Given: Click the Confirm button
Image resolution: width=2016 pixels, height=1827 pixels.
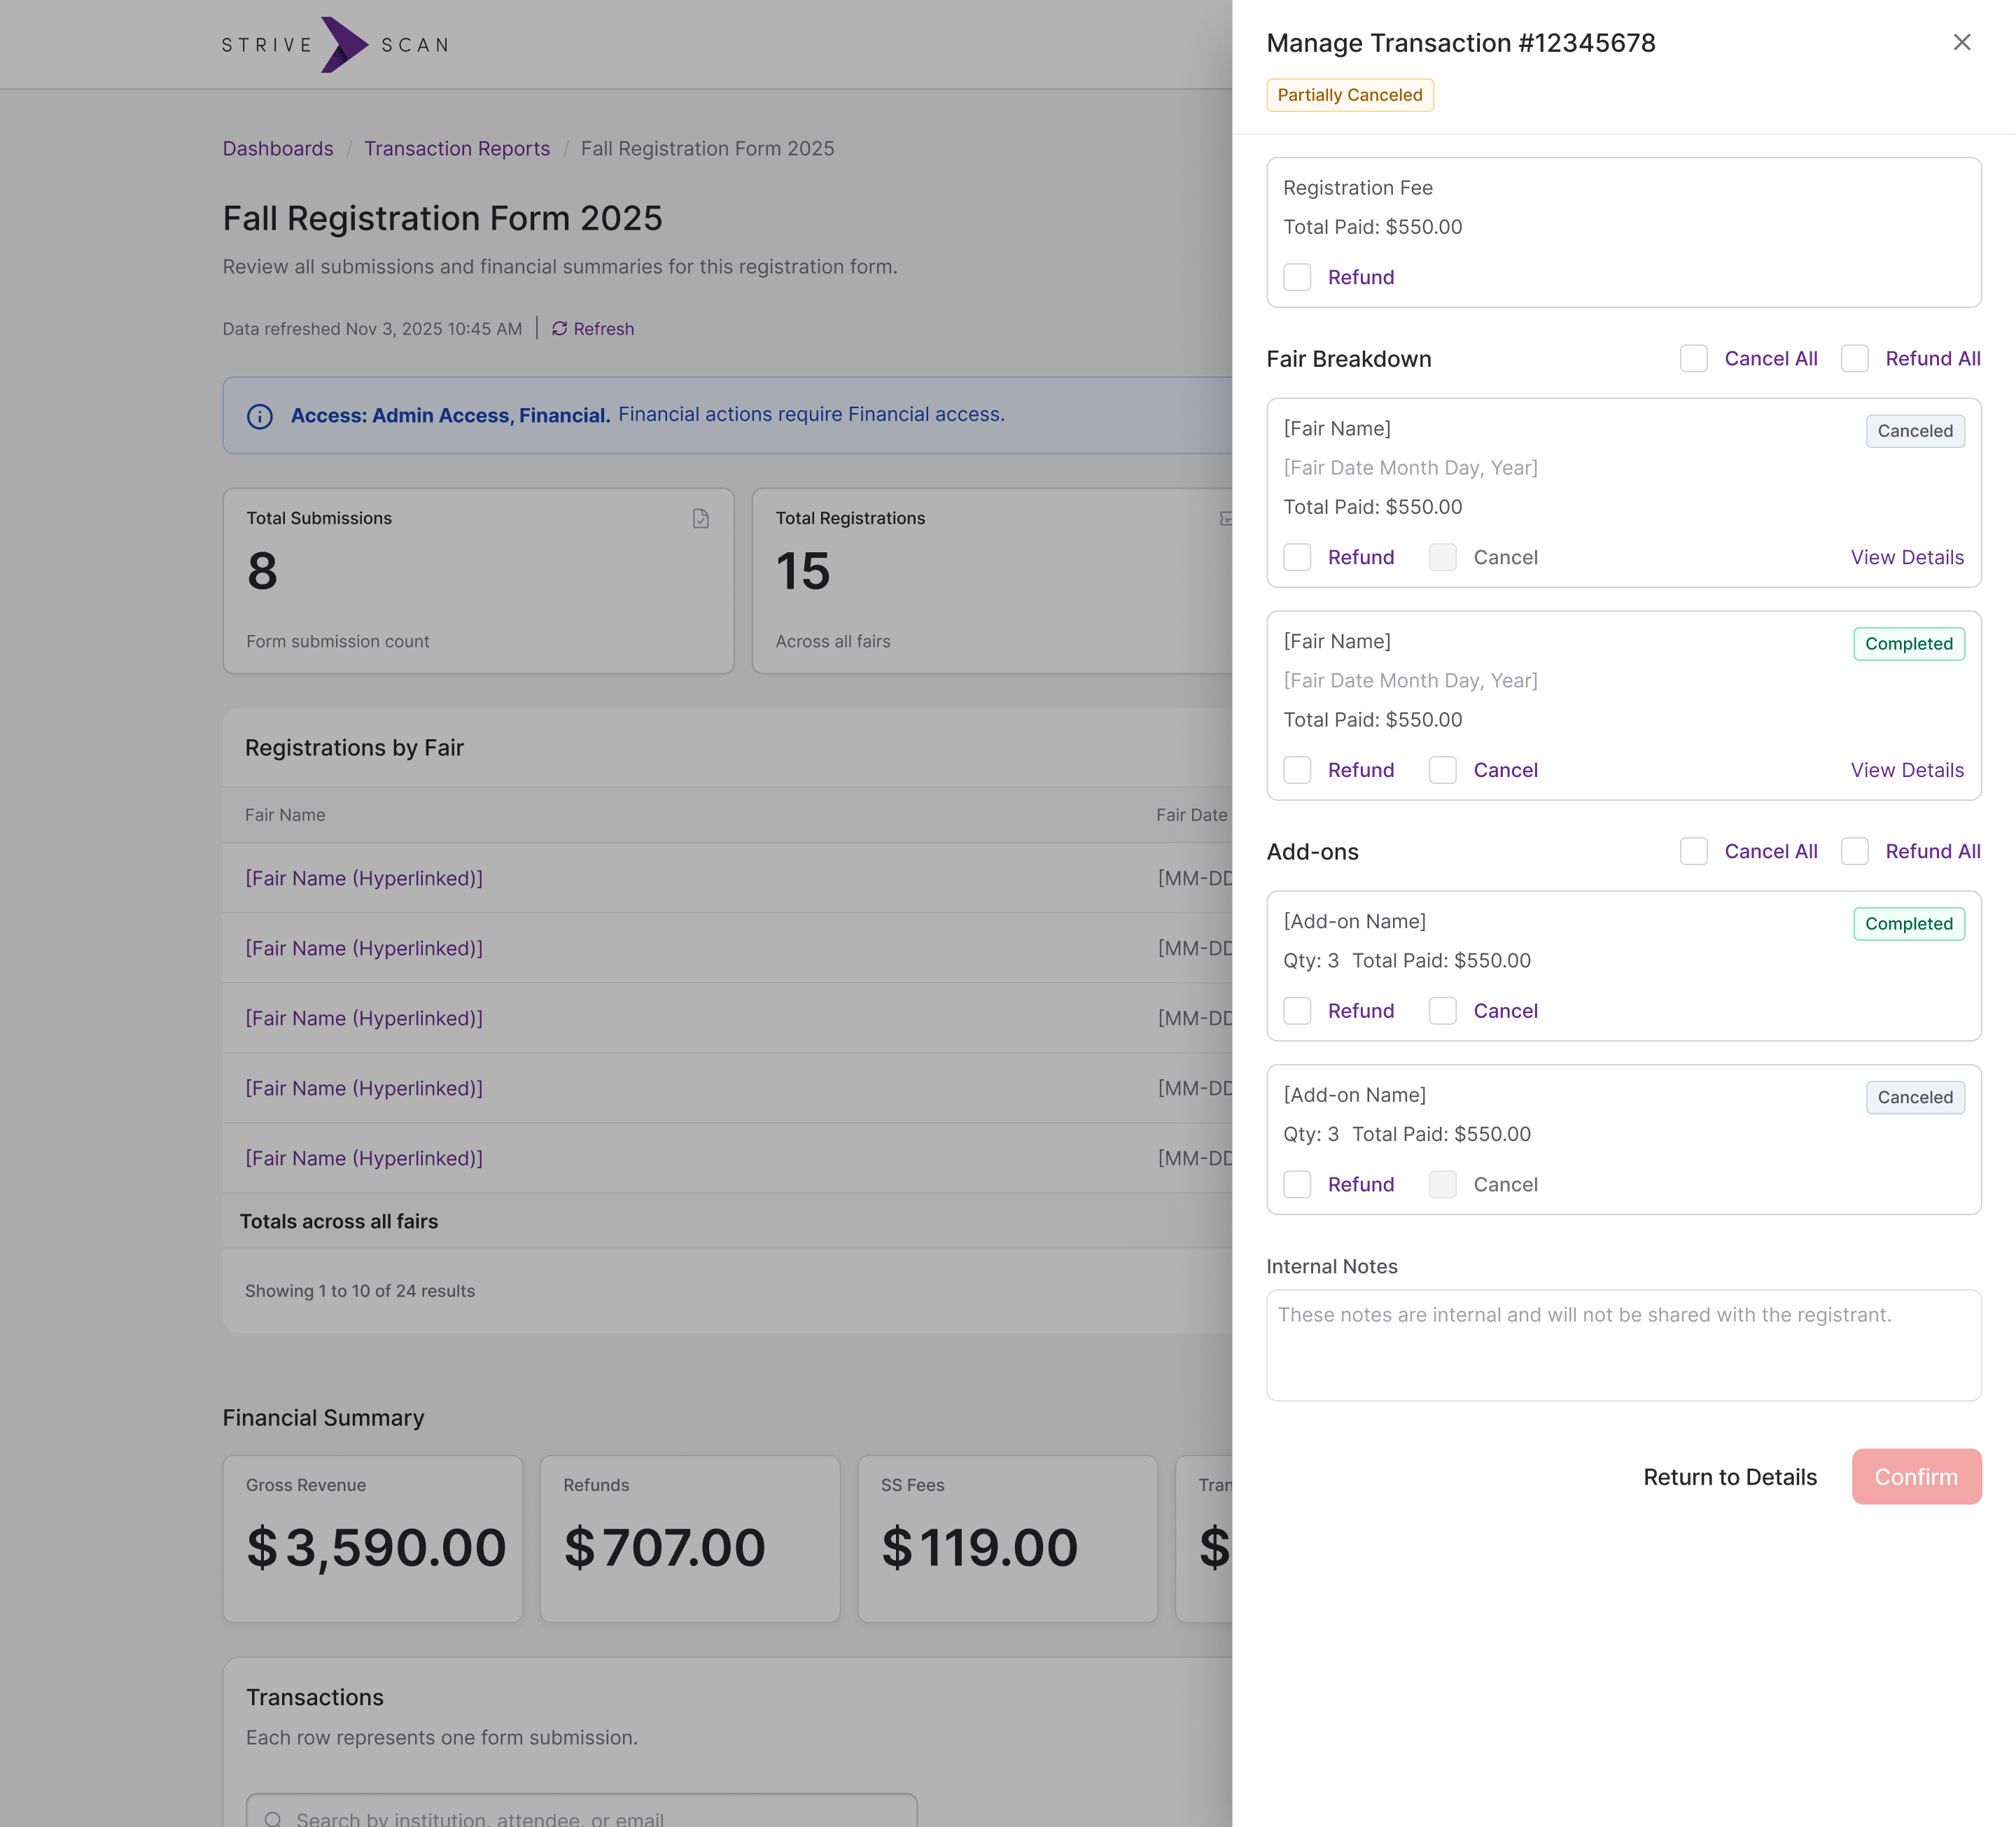Looking at the screenshot, I should click(1916, 1476).
